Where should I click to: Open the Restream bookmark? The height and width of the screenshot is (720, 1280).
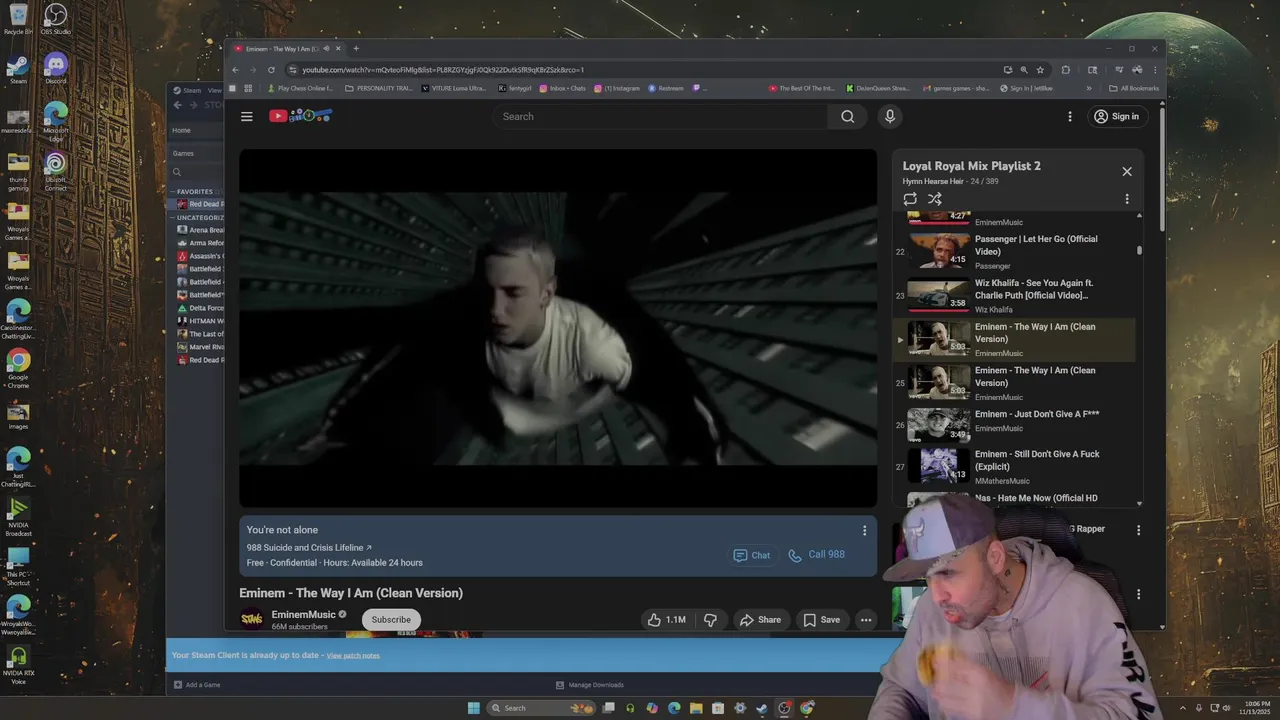click(666, 88)
